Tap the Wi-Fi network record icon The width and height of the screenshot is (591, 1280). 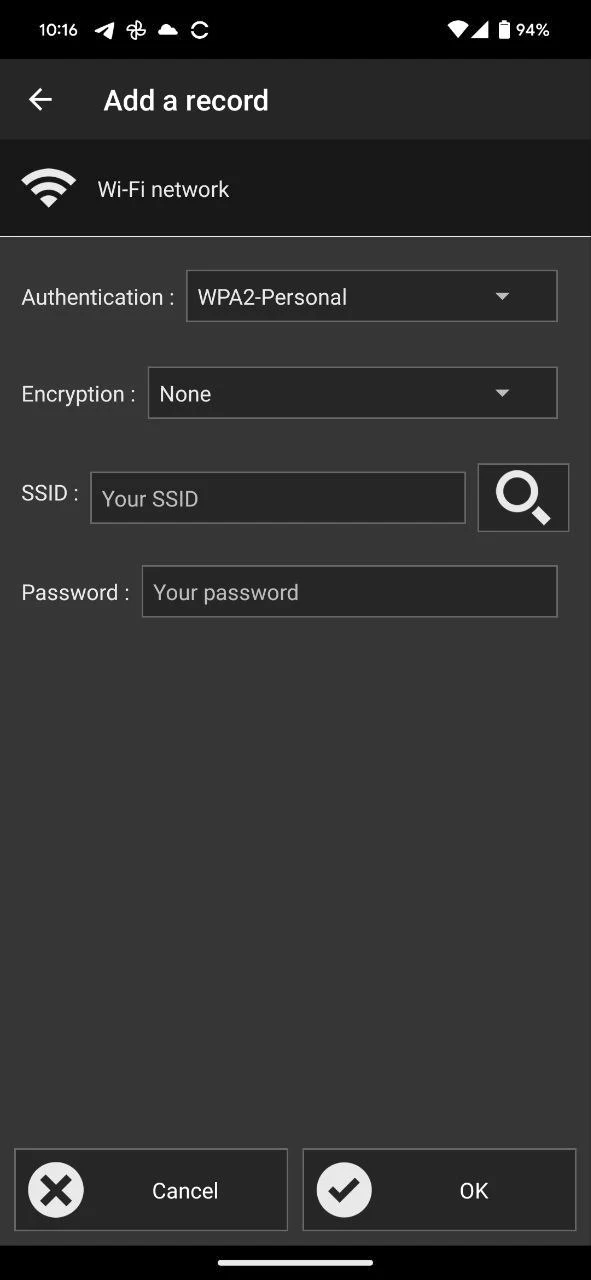click(48, 189)
